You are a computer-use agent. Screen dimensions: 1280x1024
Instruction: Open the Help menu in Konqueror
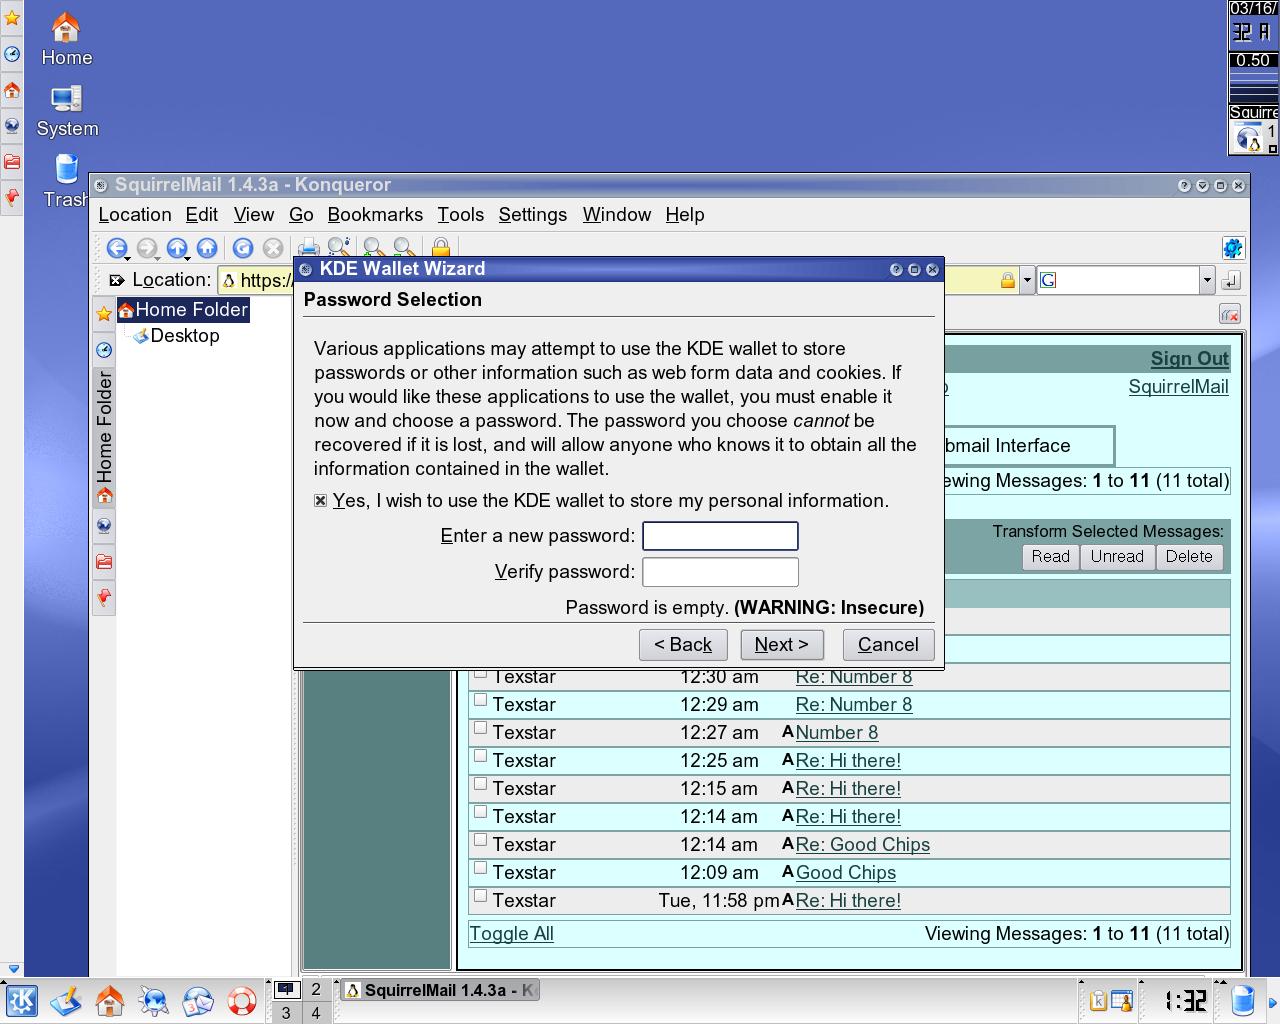pos(685,214)
